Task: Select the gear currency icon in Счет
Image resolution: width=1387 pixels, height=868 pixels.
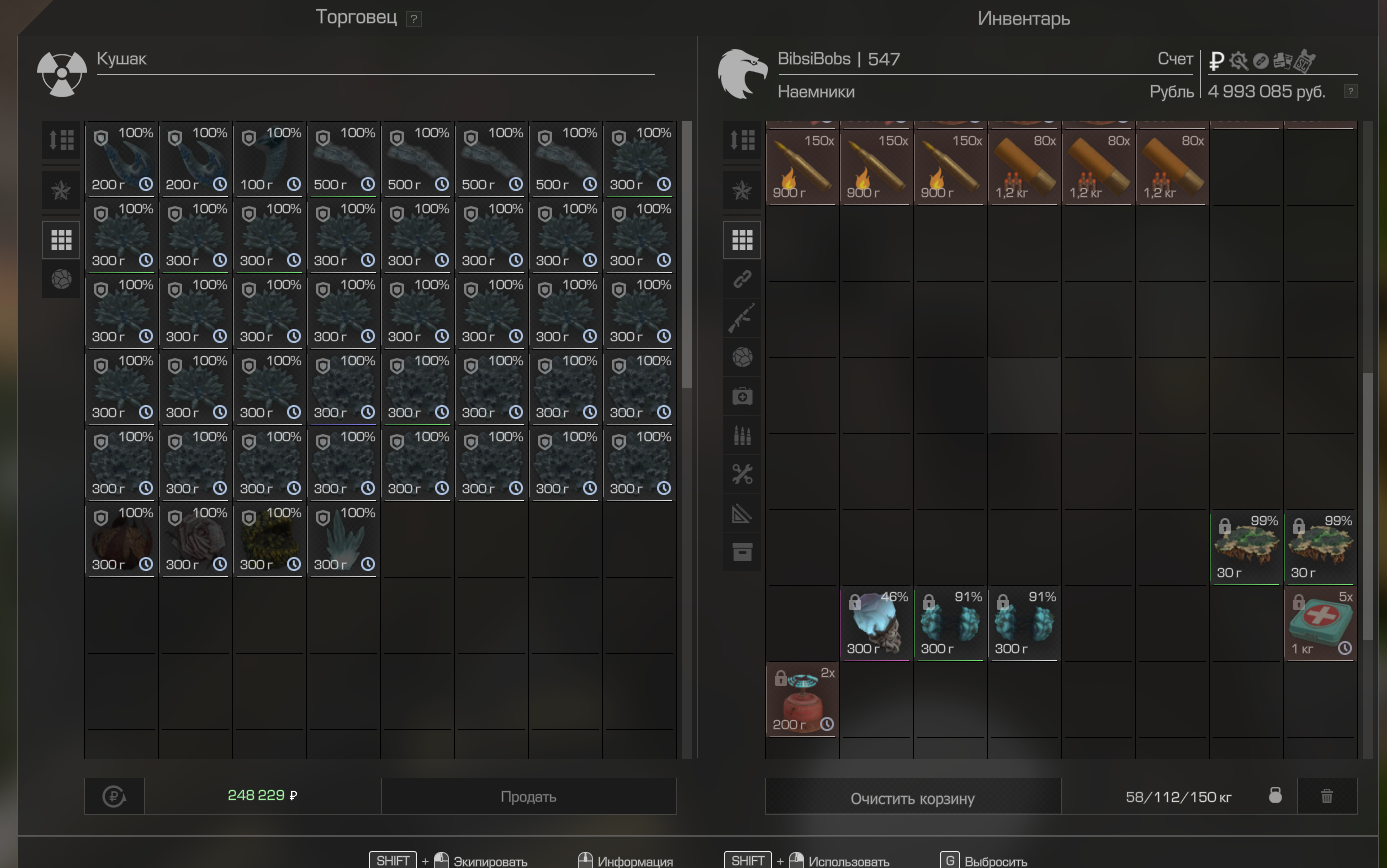Action: [1239, 61]
